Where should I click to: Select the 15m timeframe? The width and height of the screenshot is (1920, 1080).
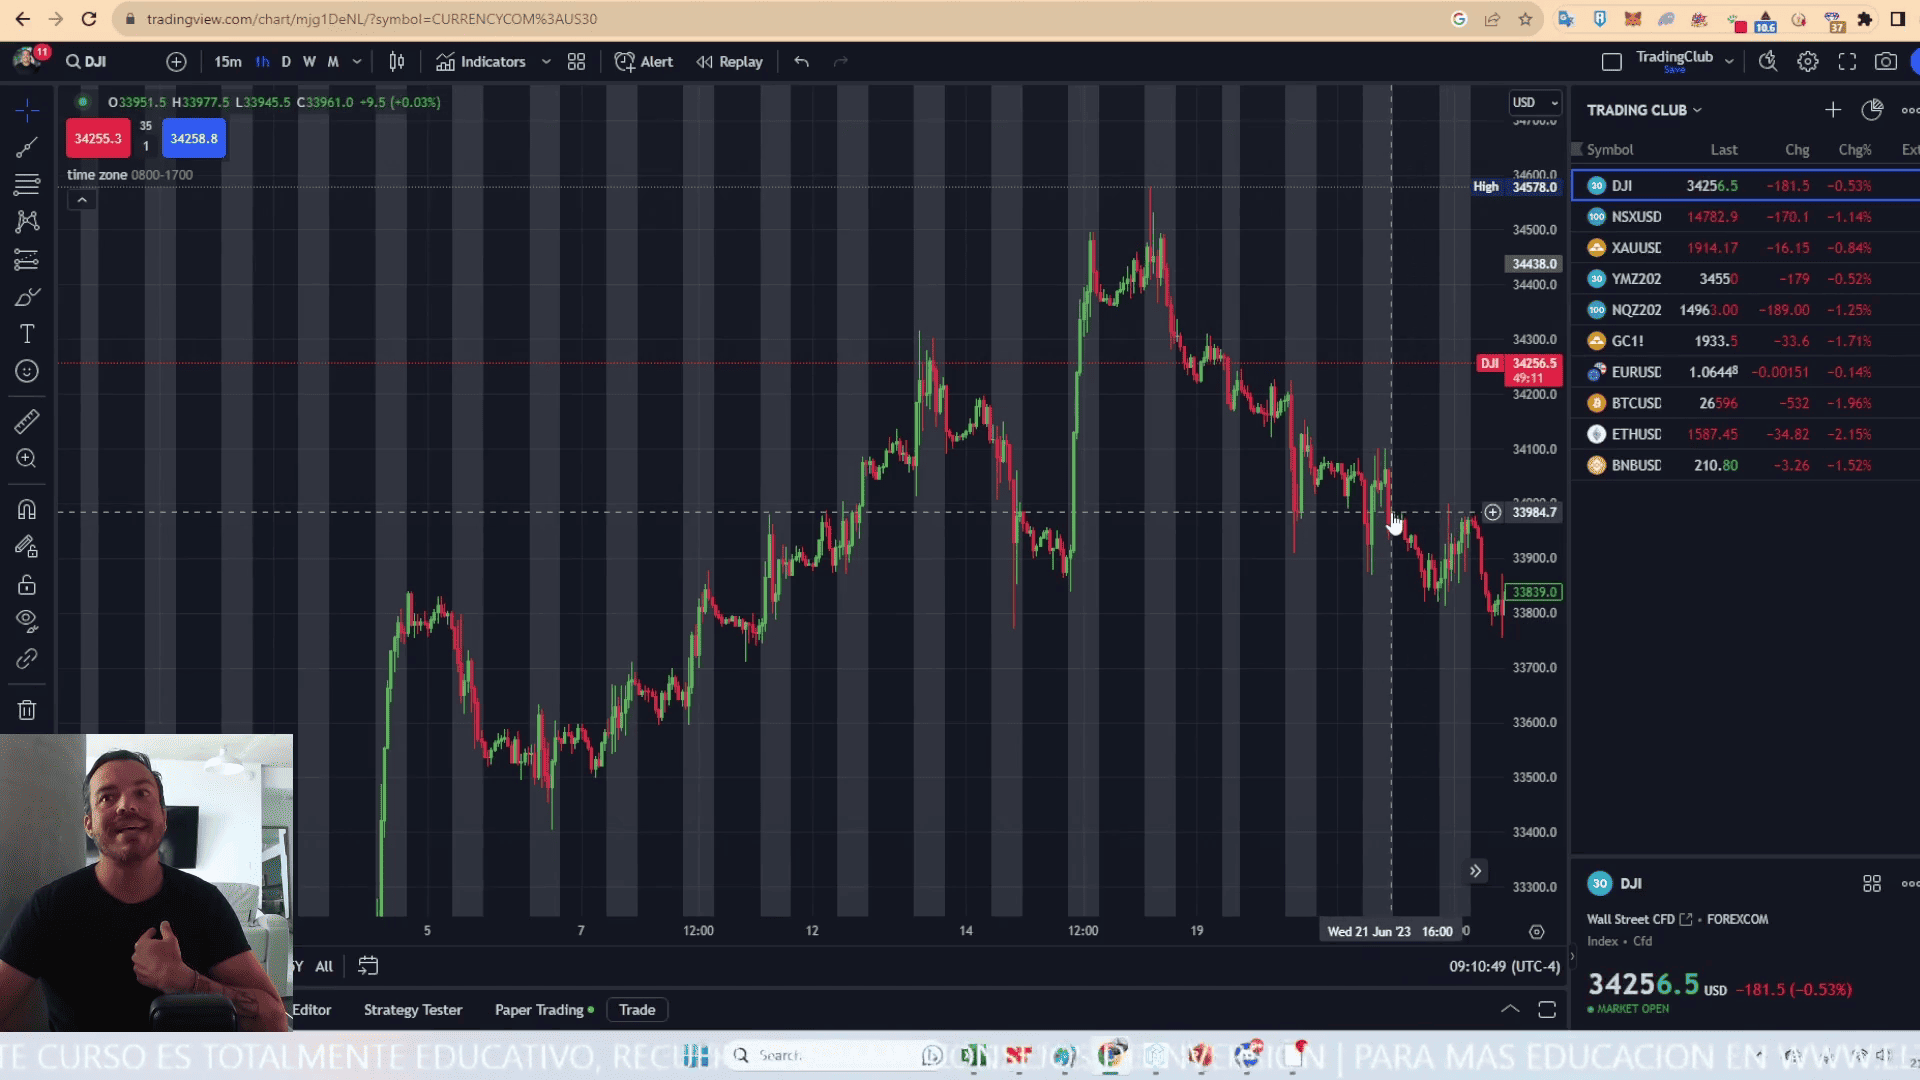(x=228, y=62)
